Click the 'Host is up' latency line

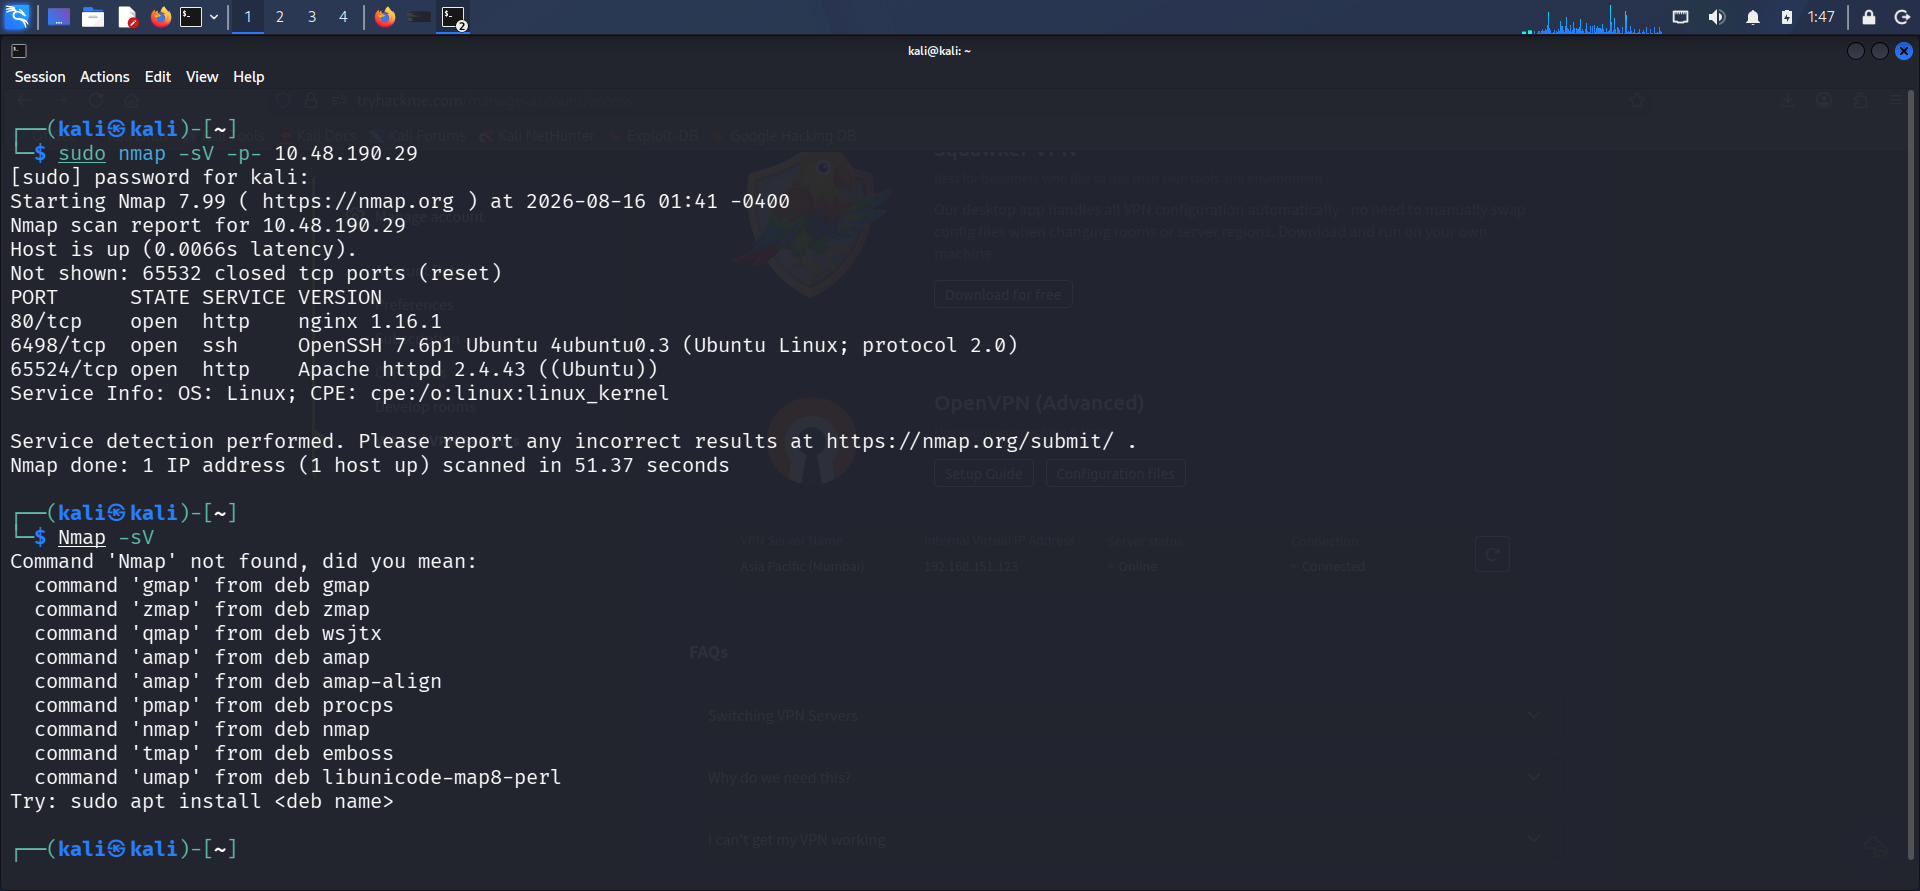[x=184, y=249]
